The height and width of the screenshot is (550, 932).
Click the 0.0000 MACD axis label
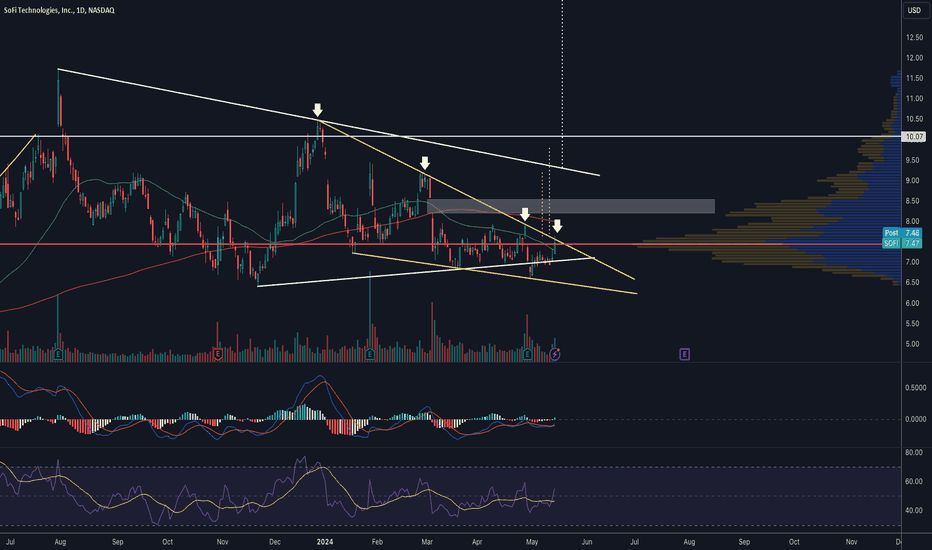tap(915, 419)
